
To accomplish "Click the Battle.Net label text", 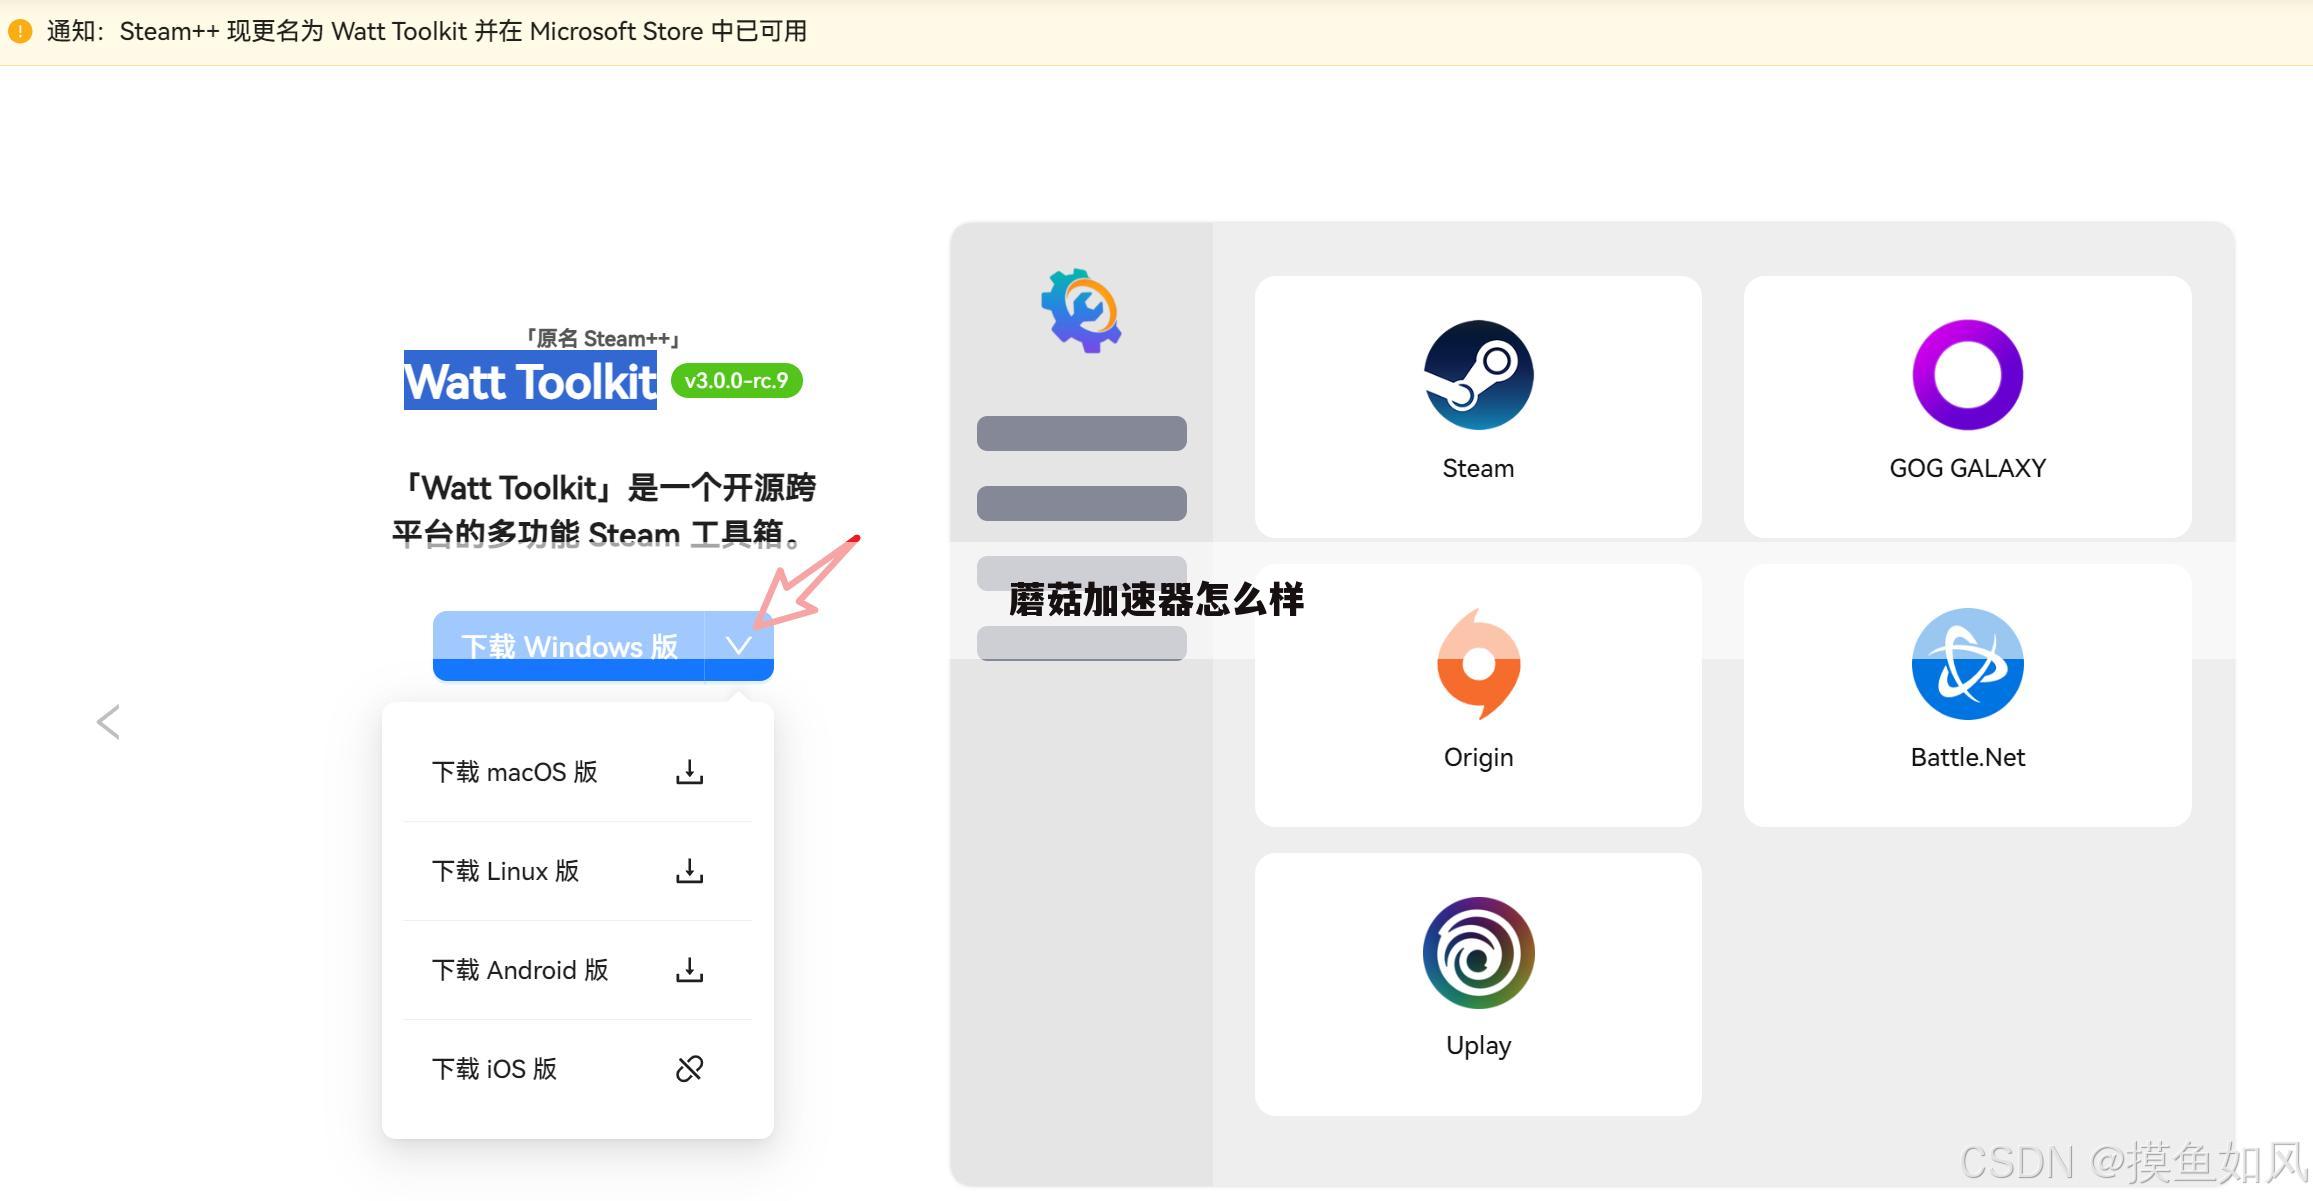I will [1967, 757].
